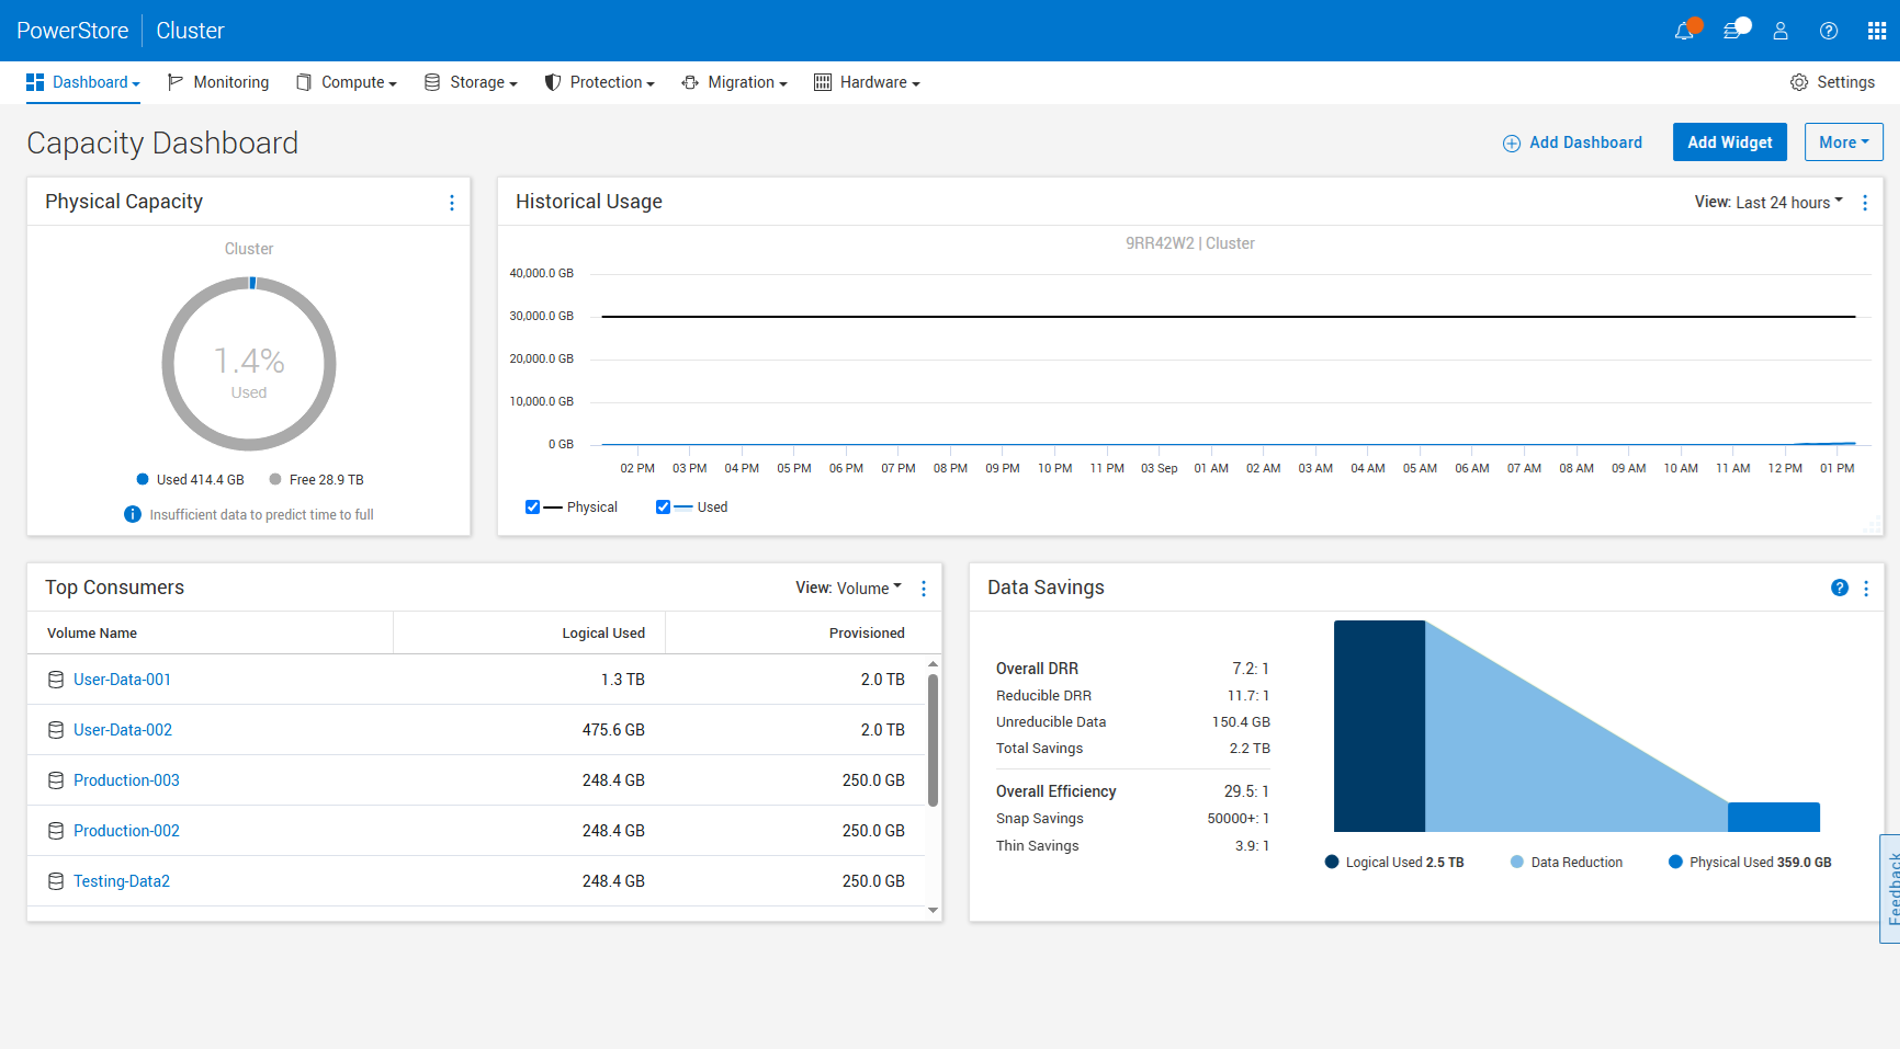The height and width of the screenshot is (1049, 1900).
Task: Click the Protection shield icon
Action: point(552,82)
